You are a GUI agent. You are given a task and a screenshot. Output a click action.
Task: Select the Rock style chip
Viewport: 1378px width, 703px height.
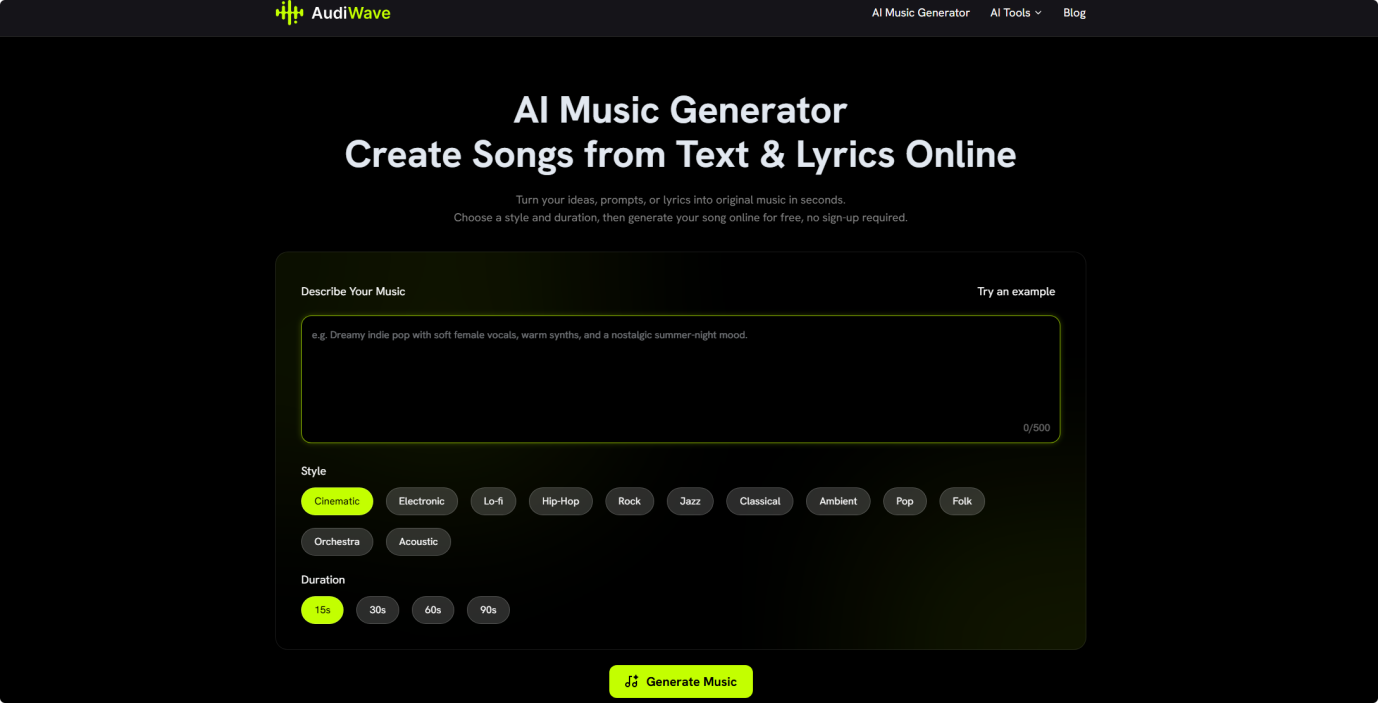pos(630,501)
